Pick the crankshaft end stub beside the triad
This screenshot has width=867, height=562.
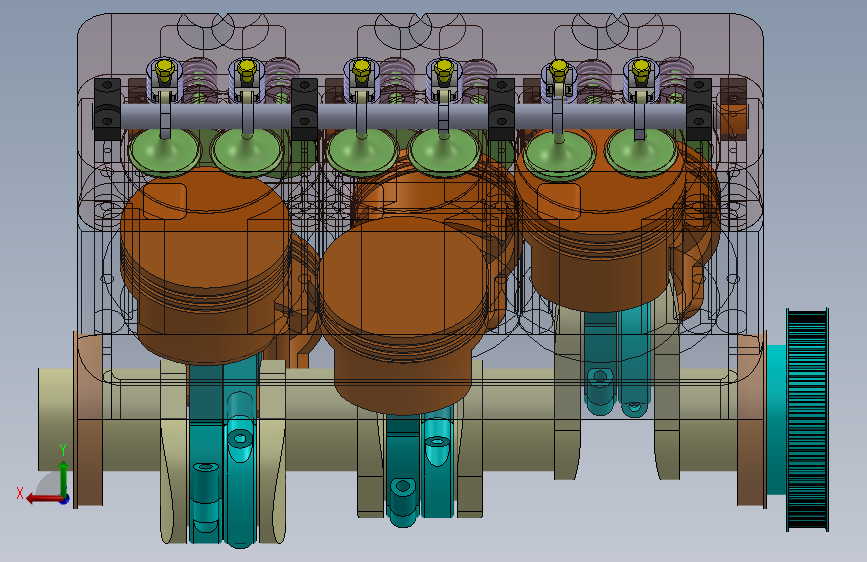click(x=55, y=419)
